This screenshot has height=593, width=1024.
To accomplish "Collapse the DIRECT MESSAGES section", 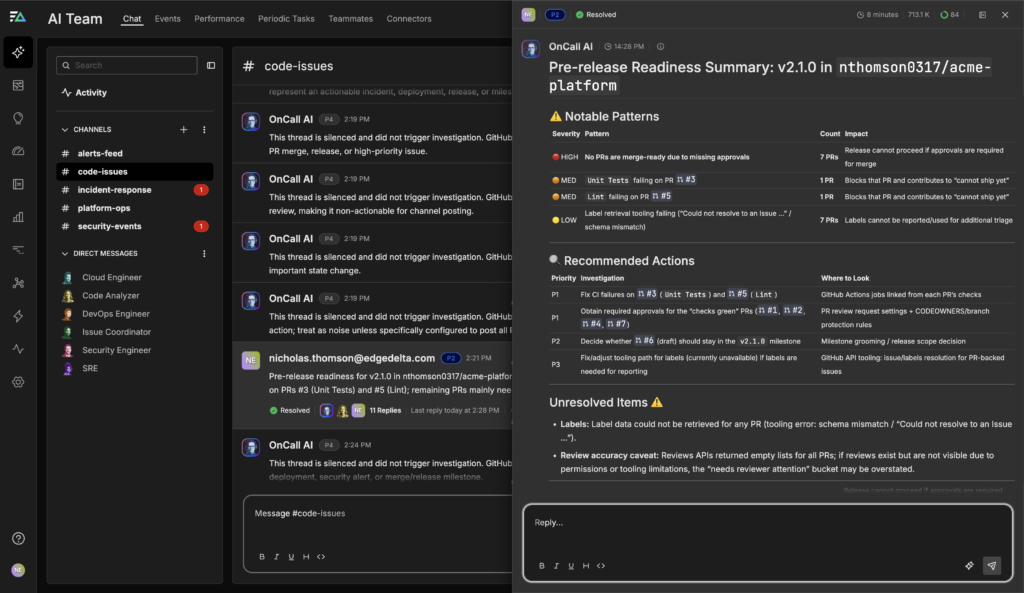I will click(65, 254).
